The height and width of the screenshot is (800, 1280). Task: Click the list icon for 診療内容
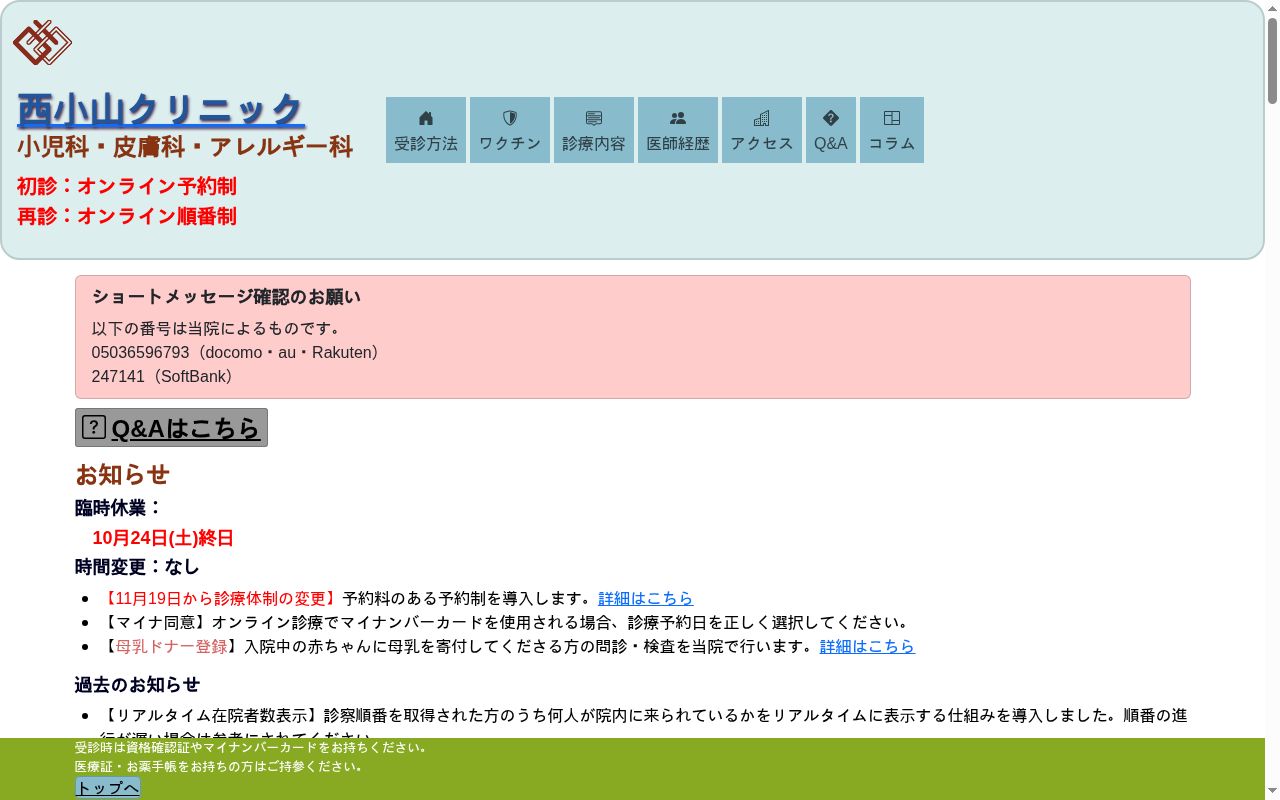(594, 118)
